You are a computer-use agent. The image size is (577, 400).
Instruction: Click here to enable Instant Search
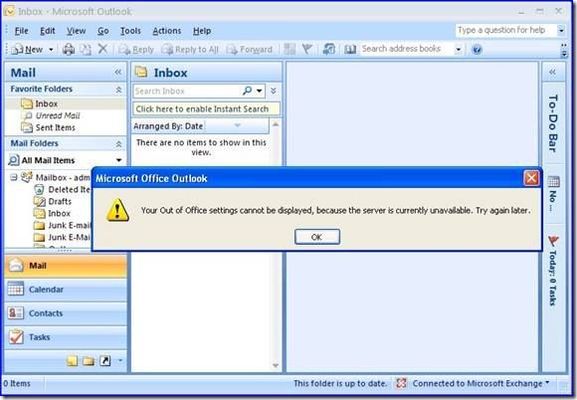point(206,109)
